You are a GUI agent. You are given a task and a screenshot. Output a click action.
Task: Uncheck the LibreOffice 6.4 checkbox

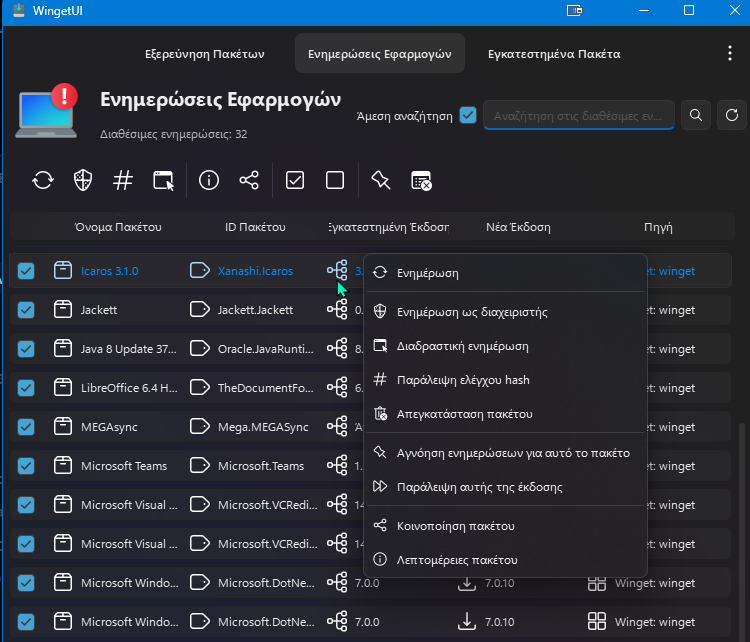26,387
